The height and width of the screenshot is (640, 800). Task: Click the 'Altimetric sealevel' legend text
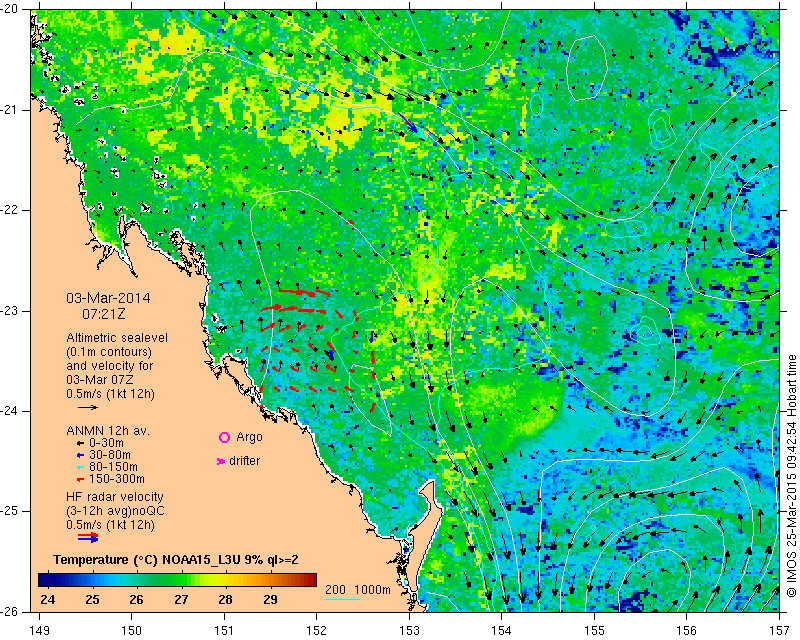pos(117,338)
